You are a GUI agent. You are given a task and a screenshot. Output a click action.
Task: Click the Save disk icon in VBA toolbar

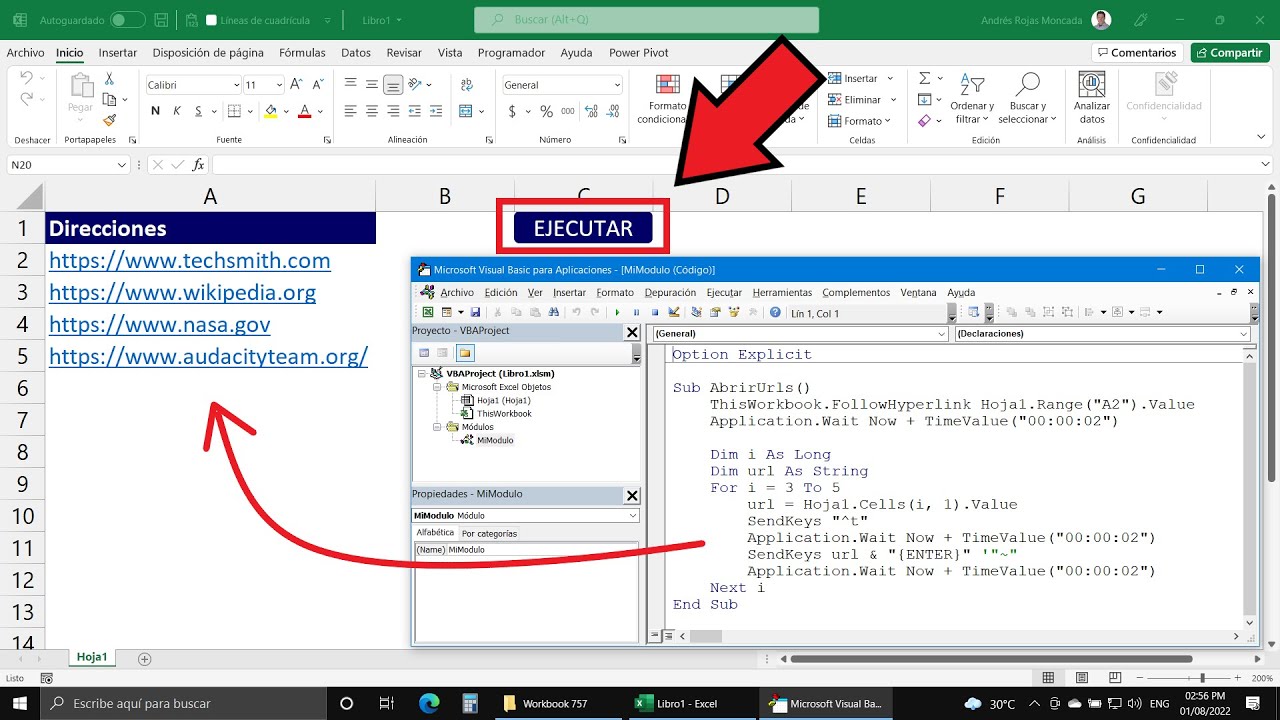point(475,312)
